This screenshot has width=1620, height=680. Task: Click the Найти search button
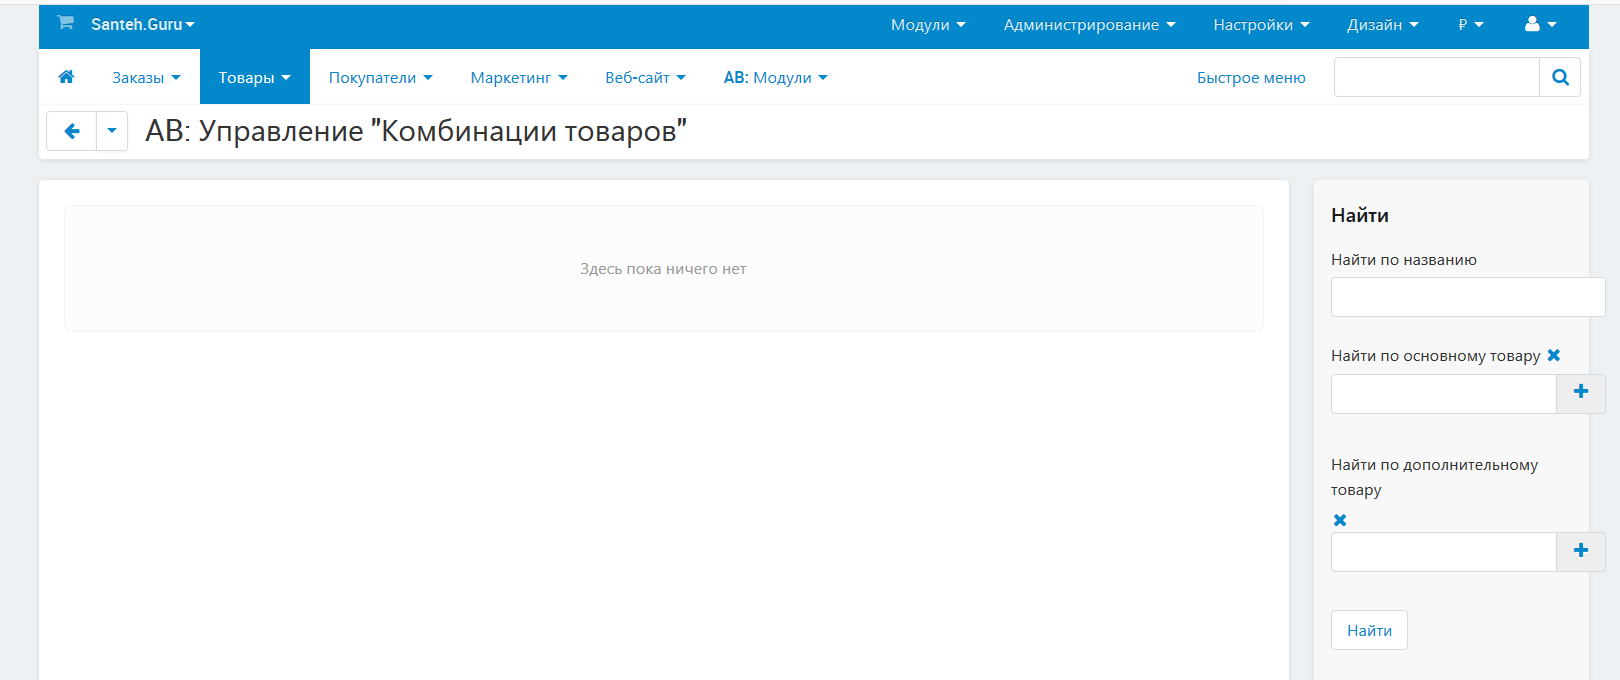click(1369, 630)
